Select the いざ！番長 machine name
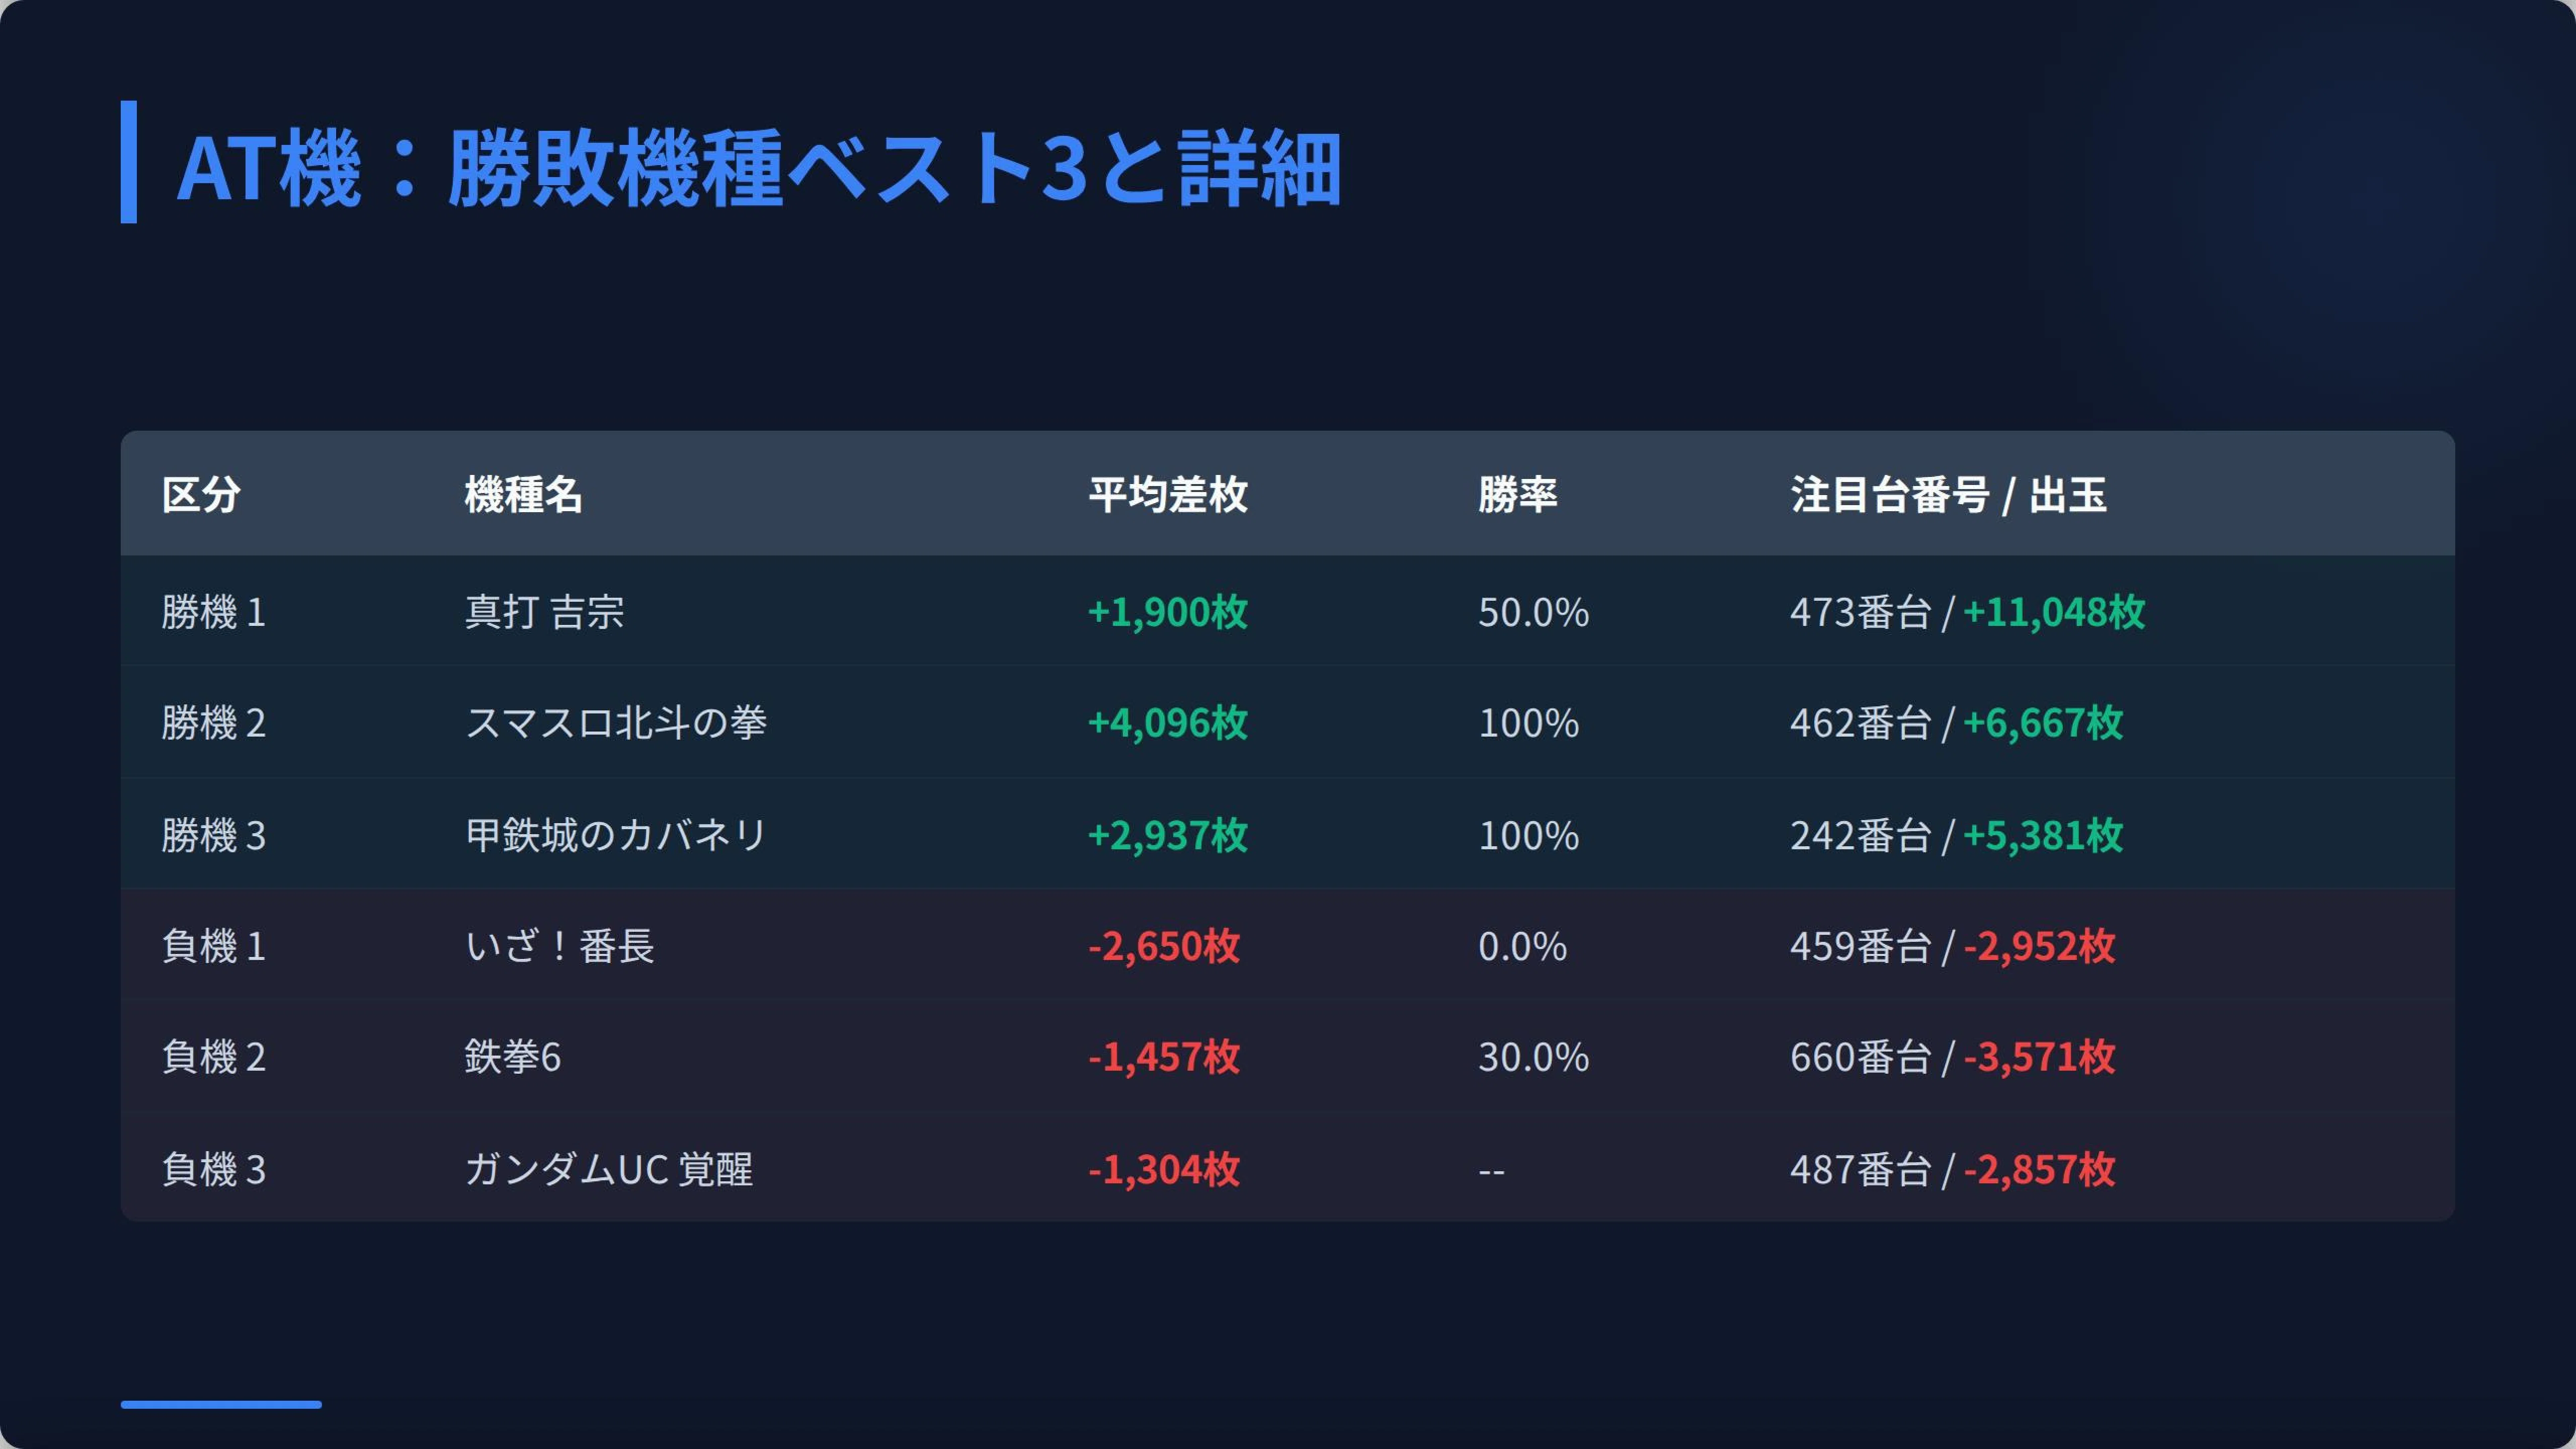This screenshot has height=1449, width=2576. pyautogui.click(x=560, y=946)
